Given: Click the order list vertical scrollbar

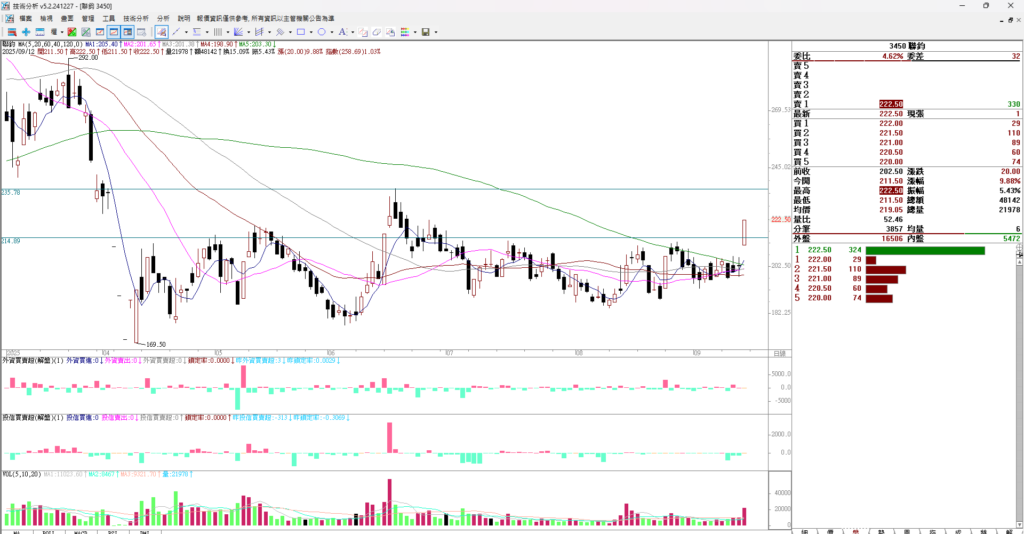Looking at the screenshot, I should pos(1019,392).
